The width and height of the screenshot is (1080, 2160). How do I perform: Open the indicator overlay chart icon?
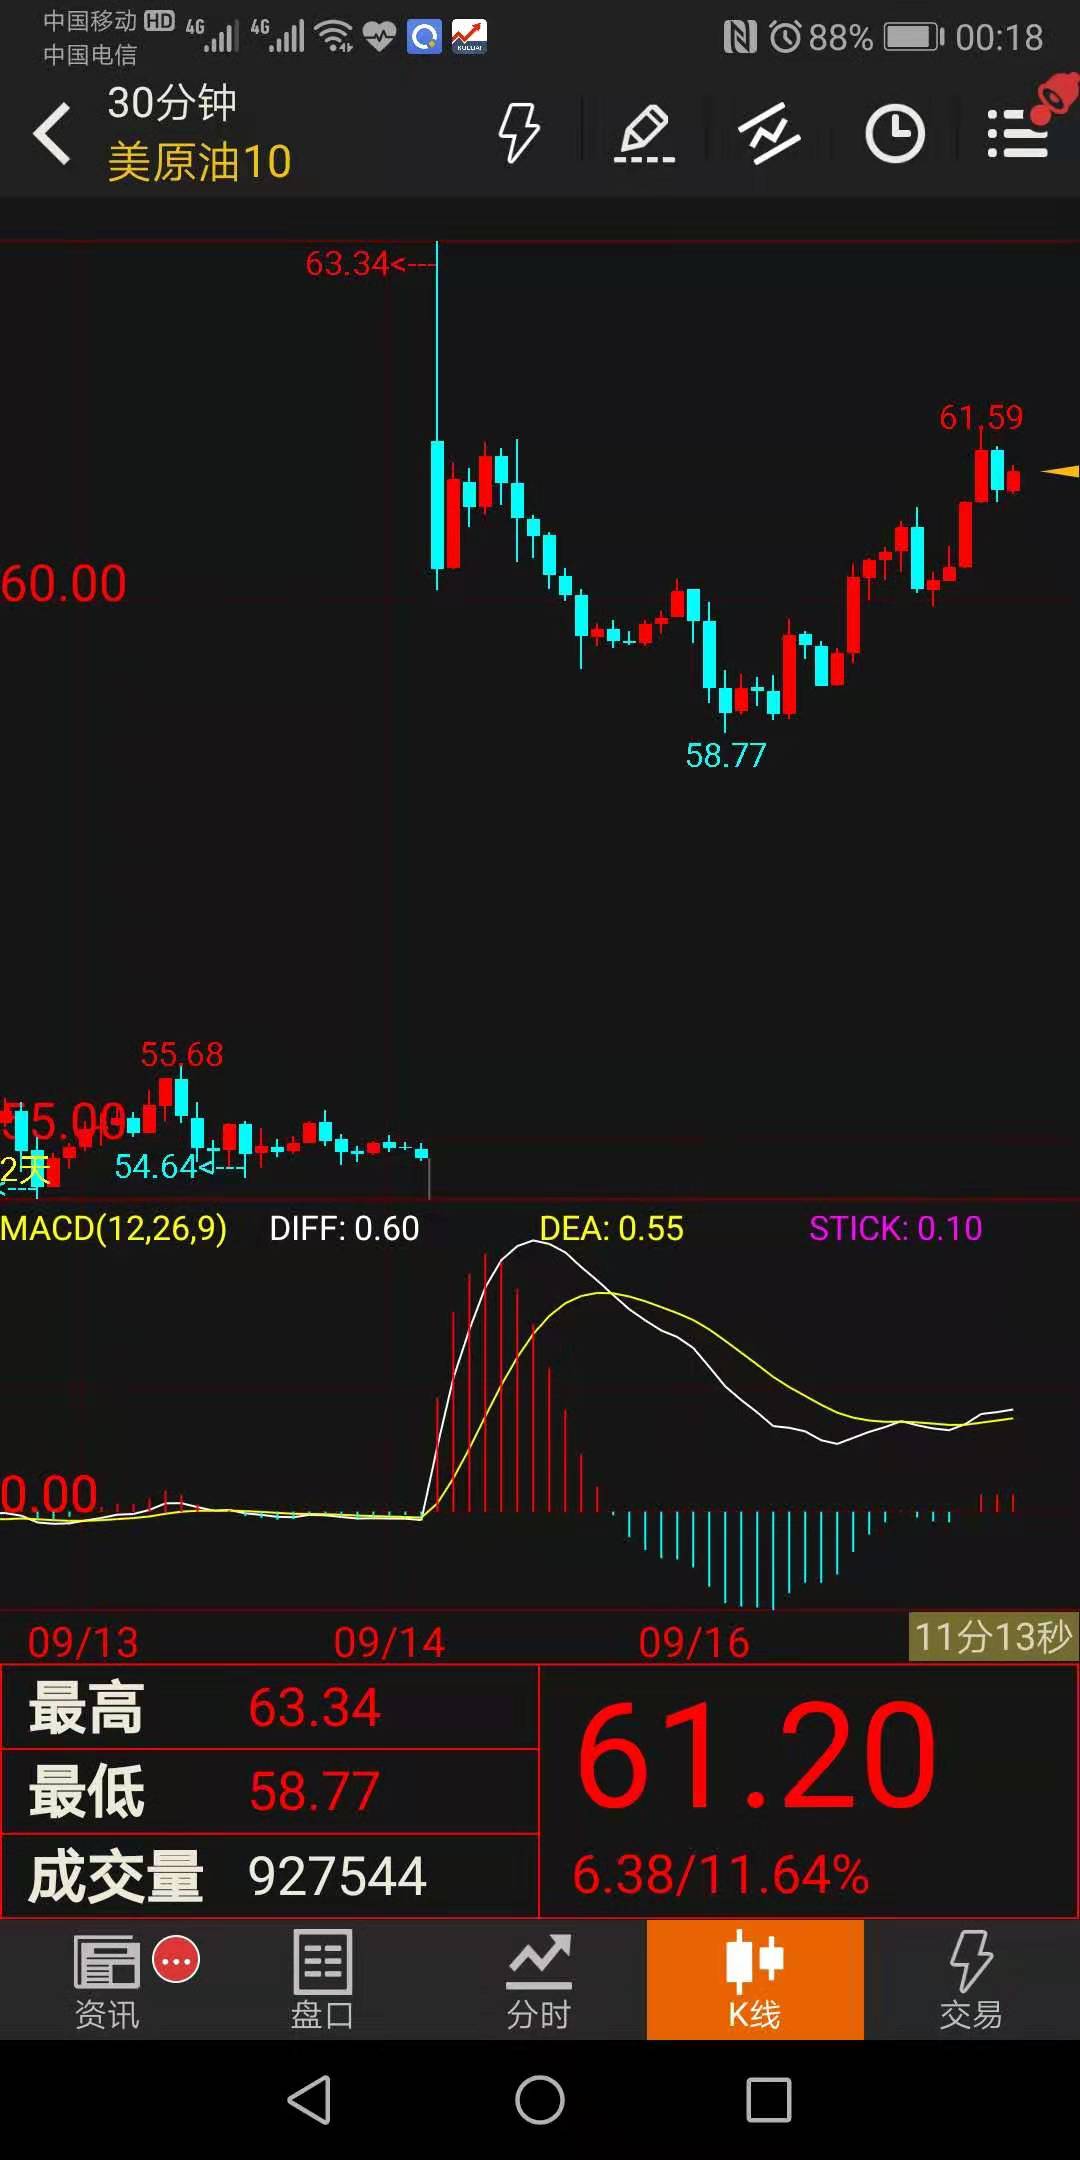coord(768,133)
